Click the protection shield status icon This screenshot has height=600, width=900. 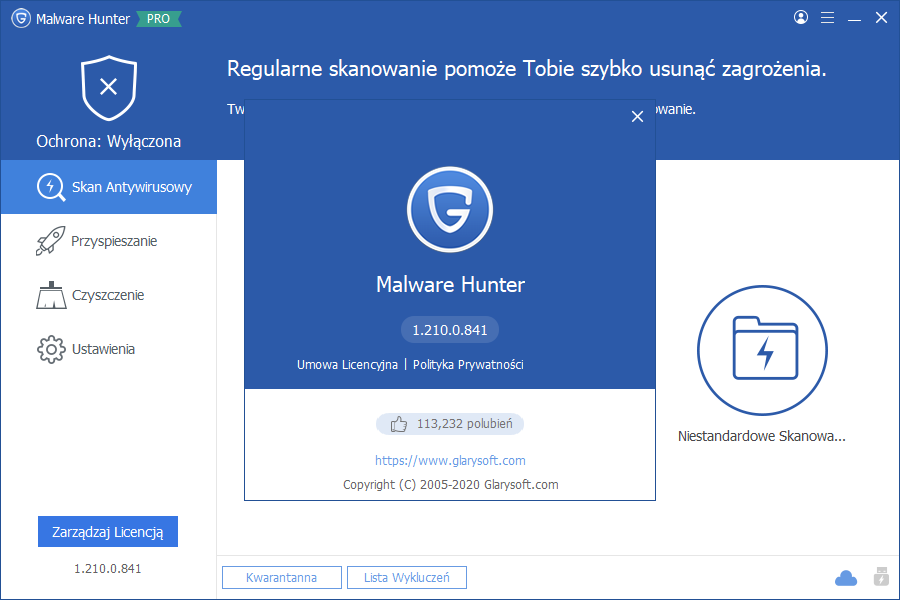[x=108, y=87]
